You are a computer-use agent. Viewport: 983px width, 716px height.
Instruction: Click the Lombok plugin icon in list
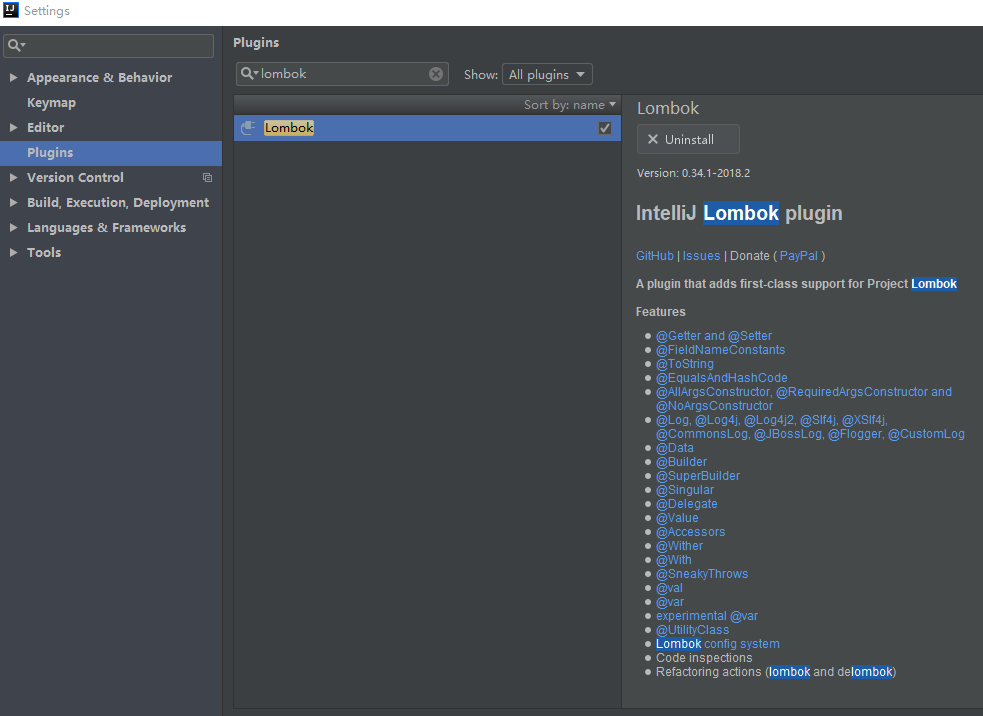click(248, 128)
